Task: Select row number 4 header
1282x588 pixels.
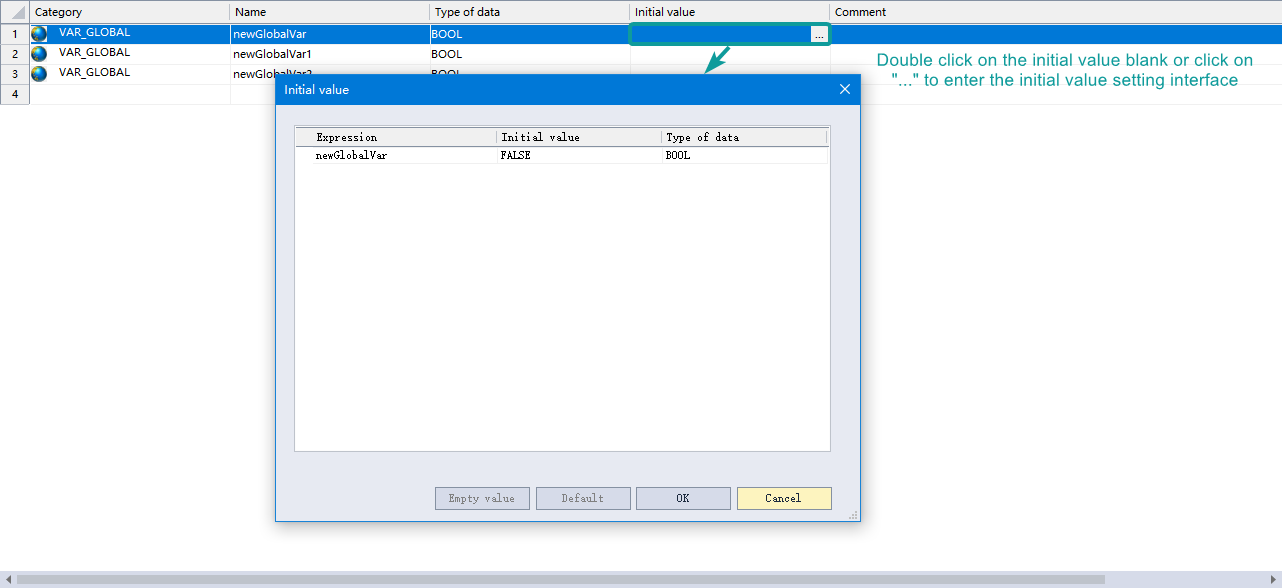Action: coord(15,94)
